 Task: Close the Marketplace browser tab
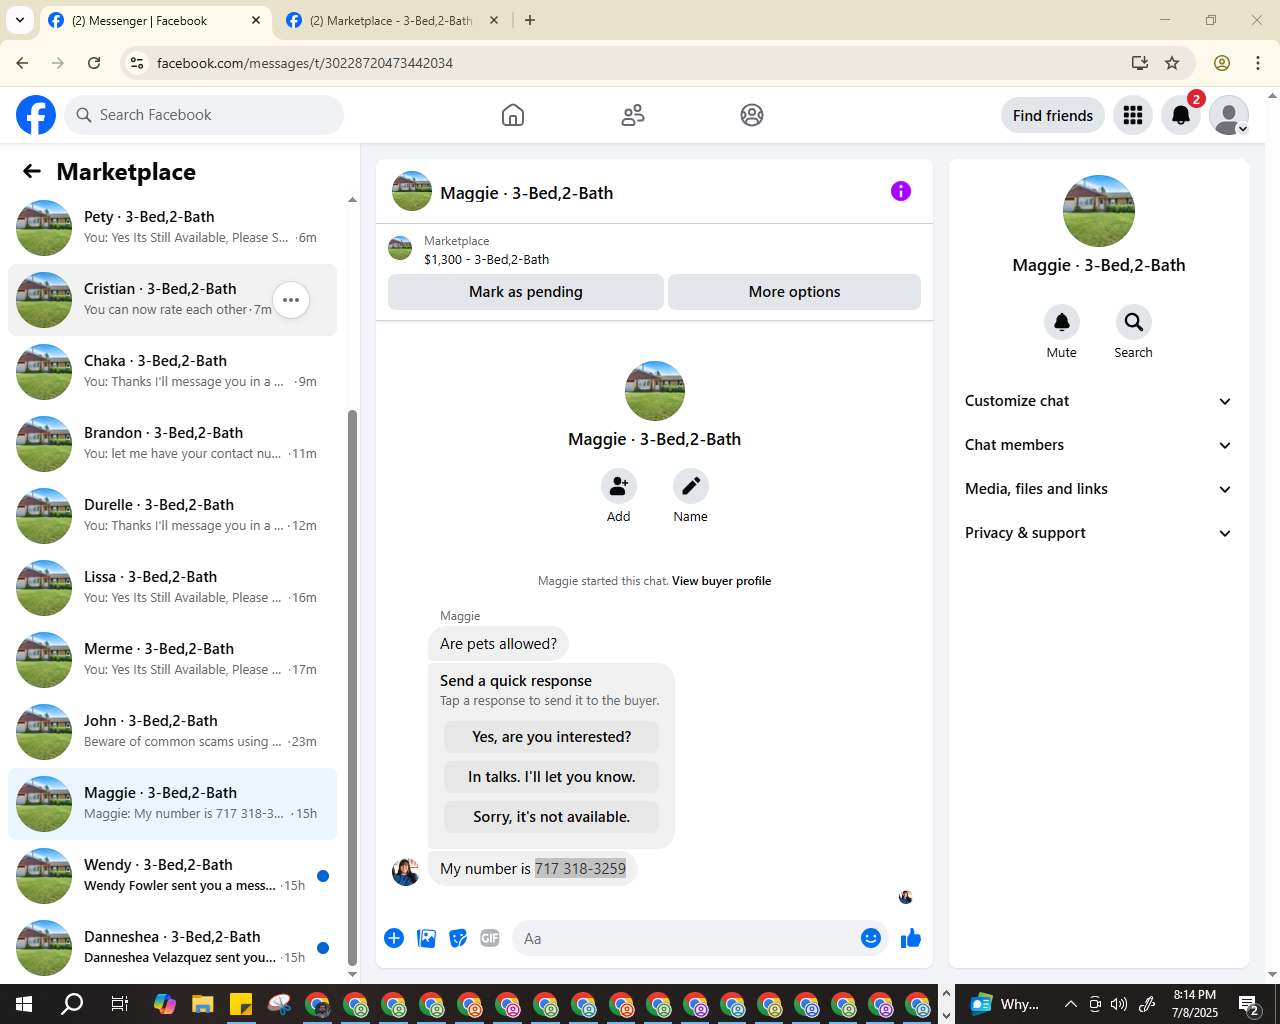coord(494,20)
